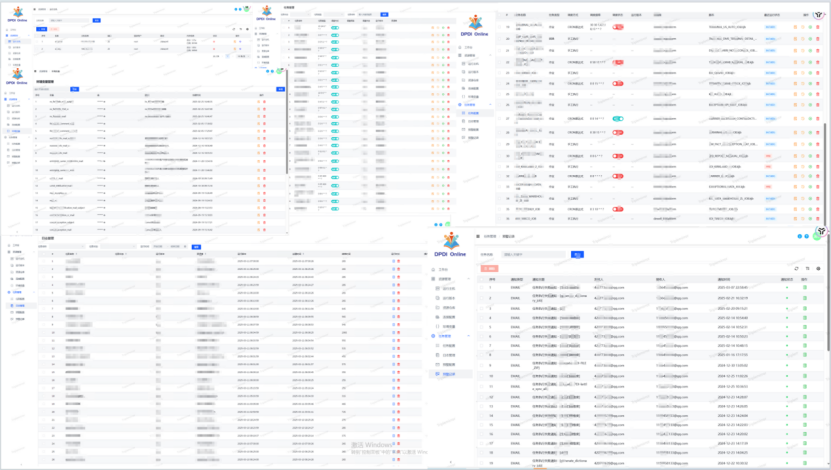Tick the checkbox for EMAIL row 4

click(x=482, y=318)
